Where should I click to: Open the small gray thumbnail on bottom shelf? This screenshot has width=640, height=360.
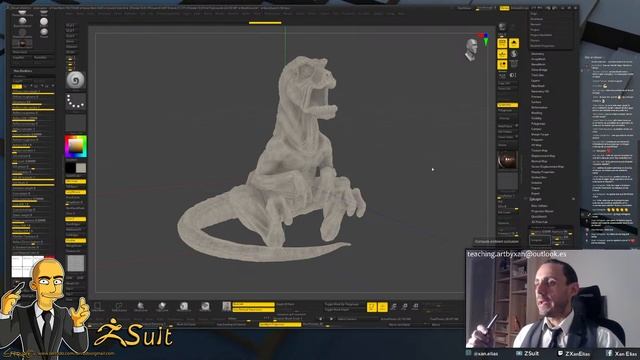tap(227, 306)
